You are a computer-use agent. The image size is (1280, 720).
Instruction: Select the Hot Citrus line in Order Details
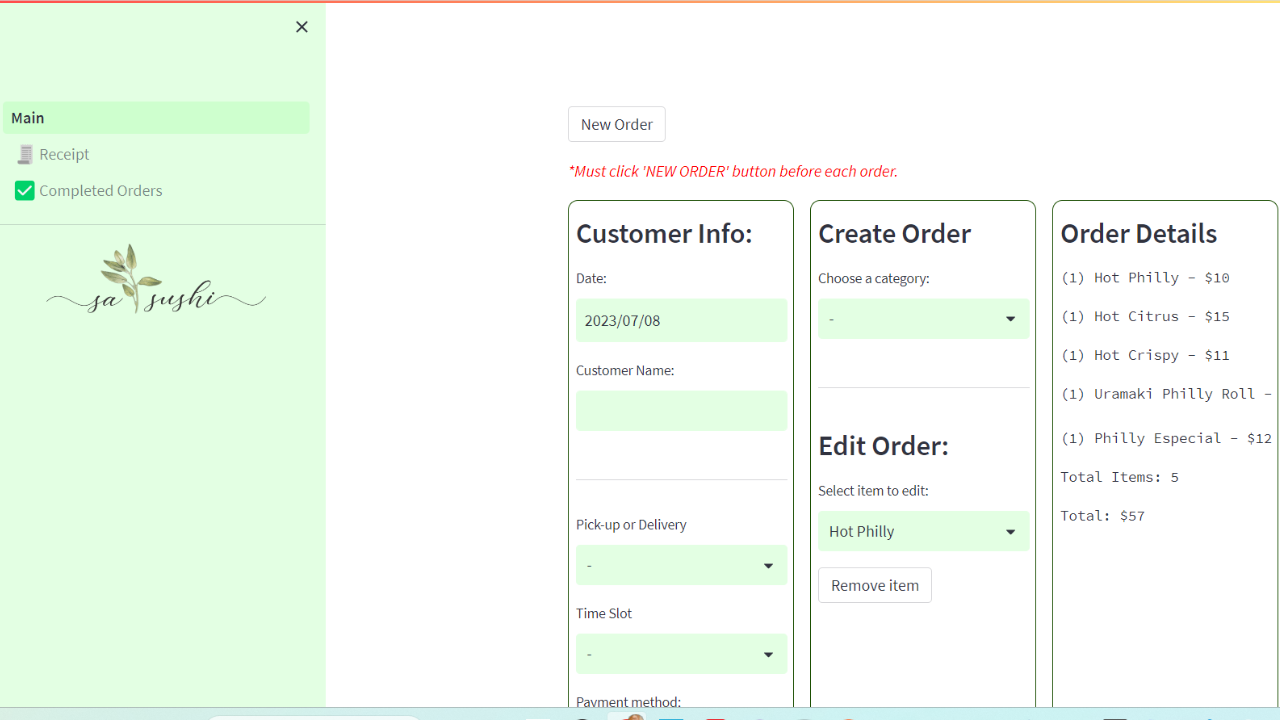pyautogui.click(x=1145, y=316)
